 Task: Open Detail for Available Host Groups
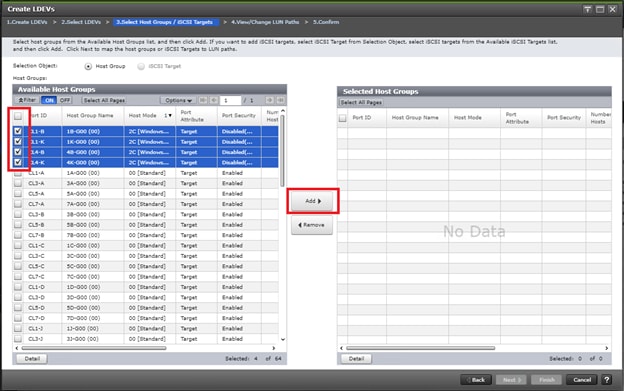tap(32, 359)
